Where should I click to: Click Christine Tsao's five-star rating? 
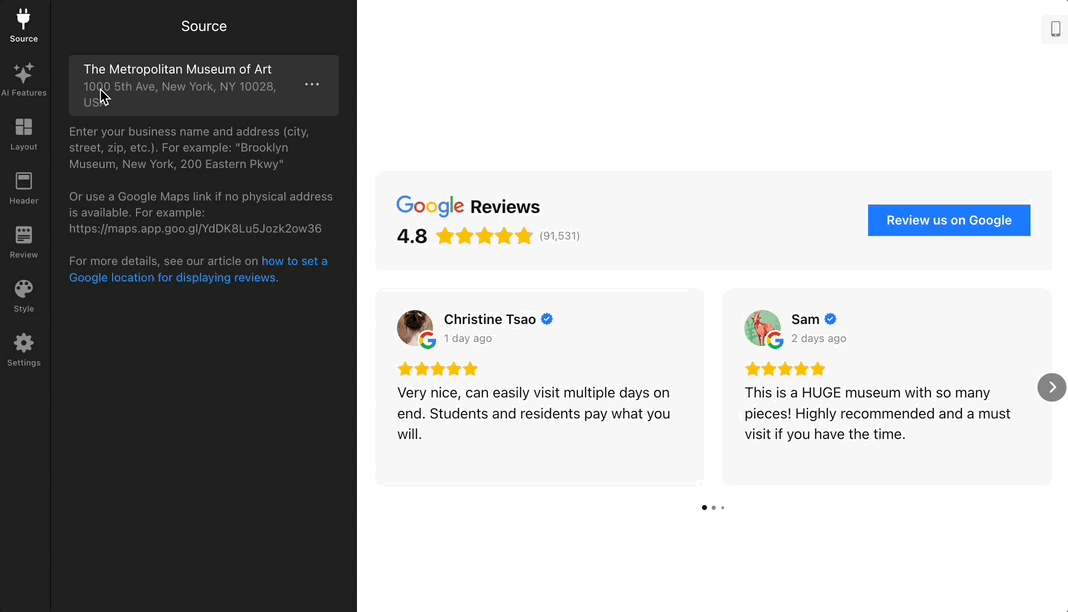(437, 369)
